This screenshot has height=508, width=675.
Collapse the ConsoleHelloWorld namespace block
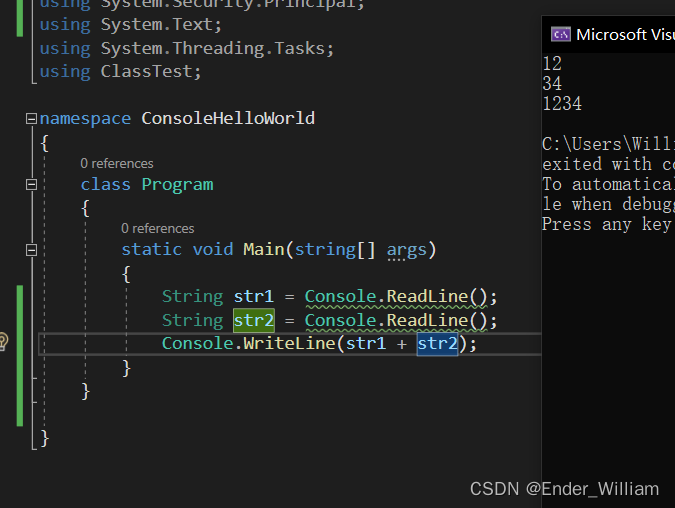31,118
